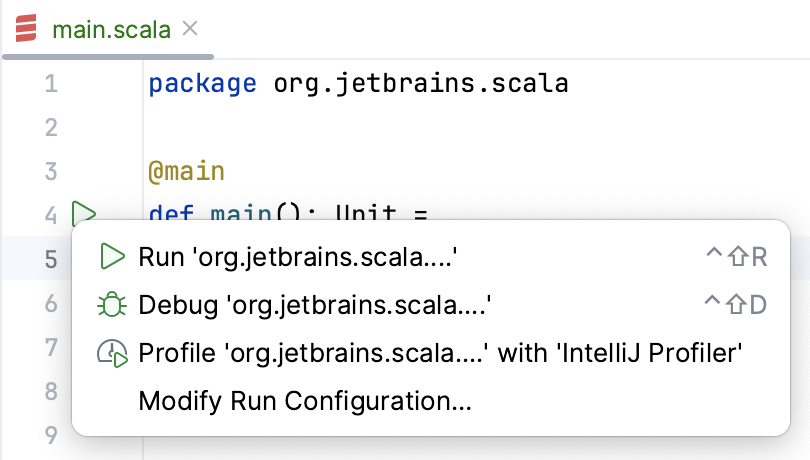Image resolution: width=810 pixels, height=460 pixels.
Task: Click the package keyword on line 1
Action: [x=202, y=84]
